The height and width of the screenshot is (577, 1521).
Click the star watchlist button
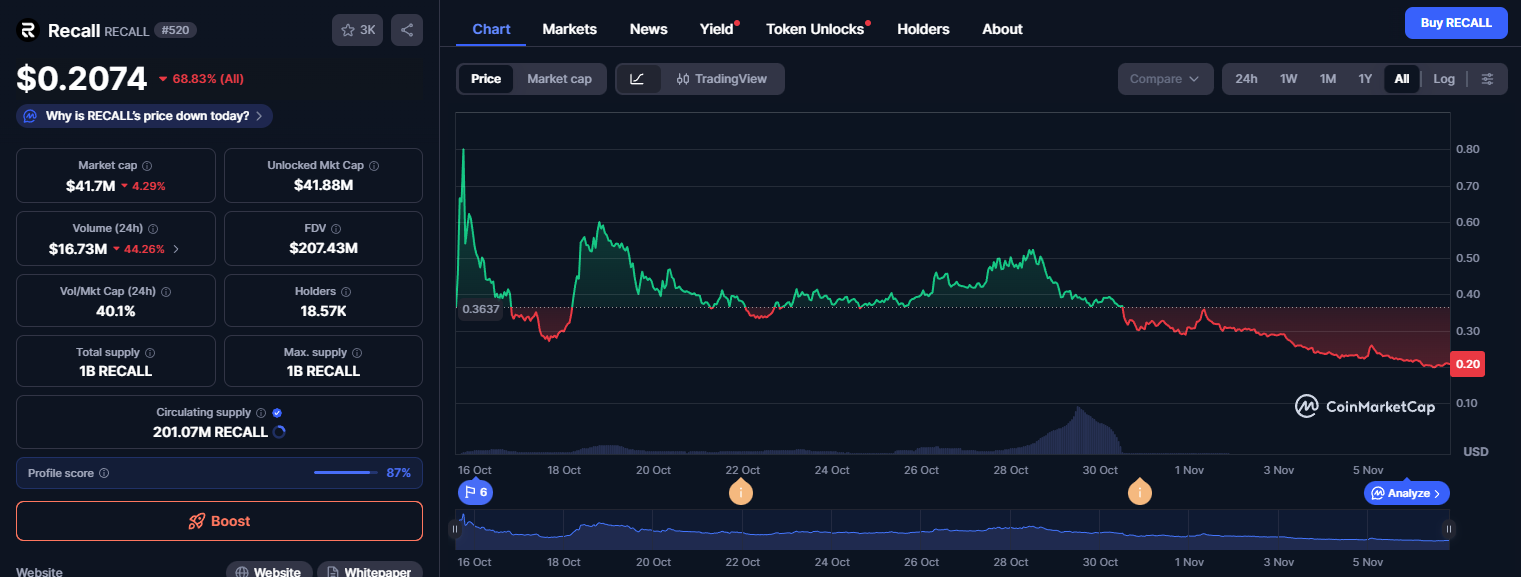357,30
